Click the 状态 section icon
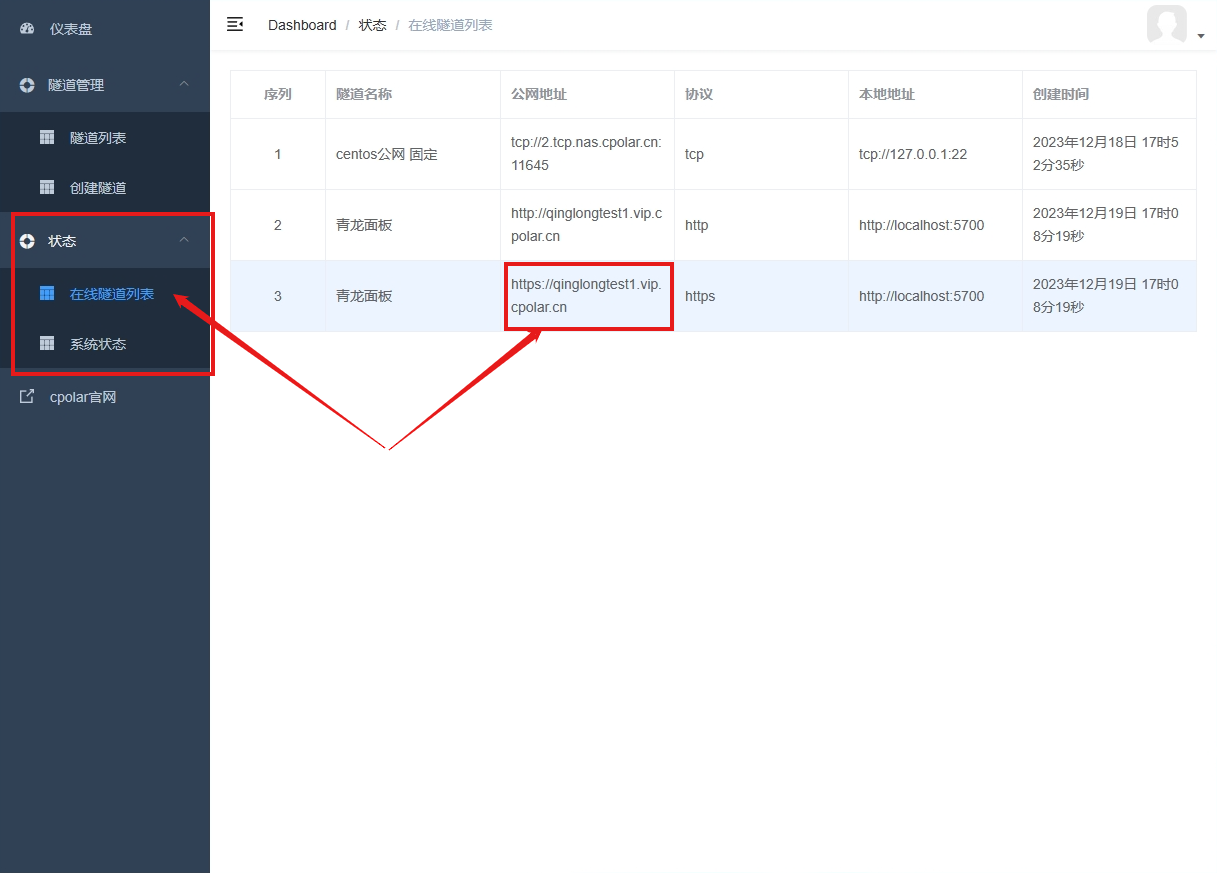The height and width of the screenshot is (873, 1217). pyautogui.click(x=27, y=241)
